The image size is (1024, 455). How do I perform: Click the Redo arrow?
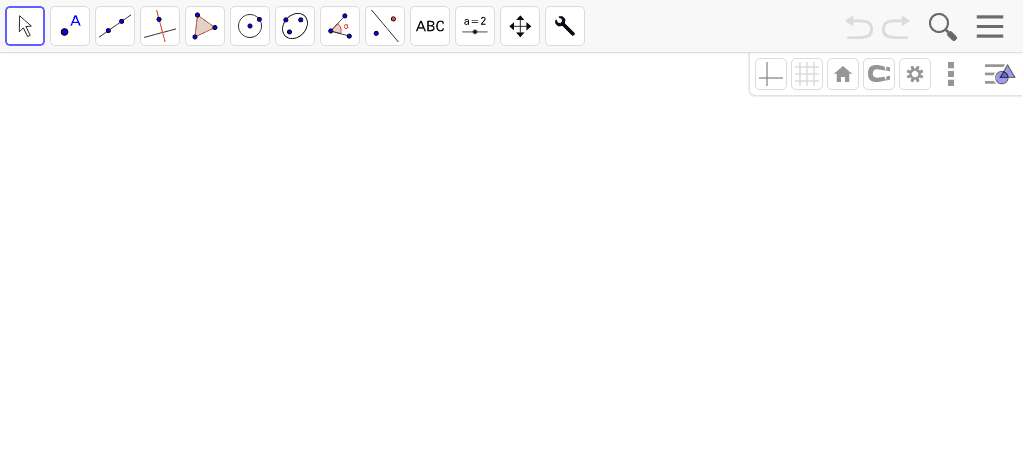point(896,27)
